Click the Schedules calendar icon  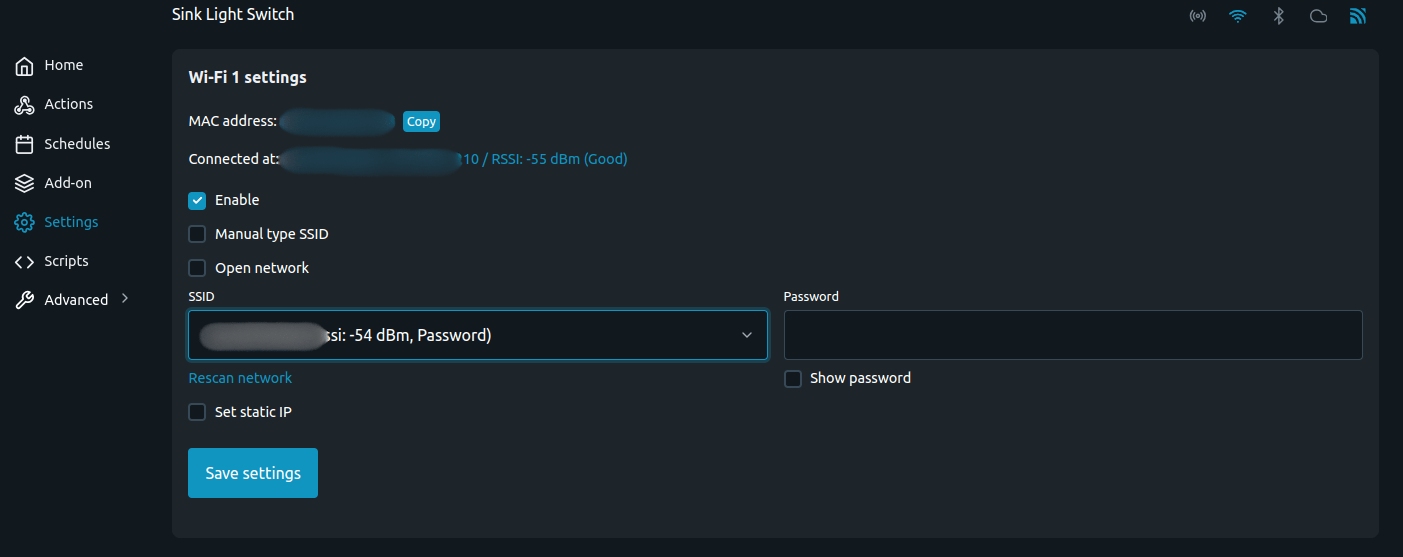click(25, 144)
